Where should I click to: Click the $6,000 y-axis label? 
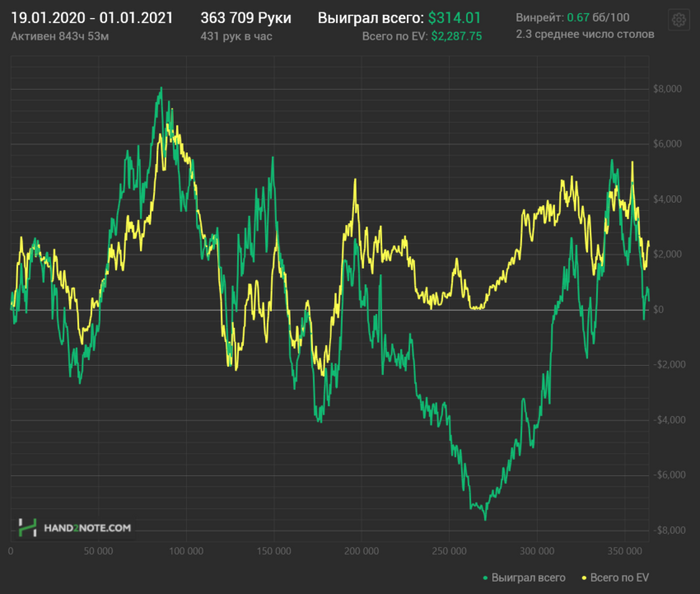[x=667, y=144]
